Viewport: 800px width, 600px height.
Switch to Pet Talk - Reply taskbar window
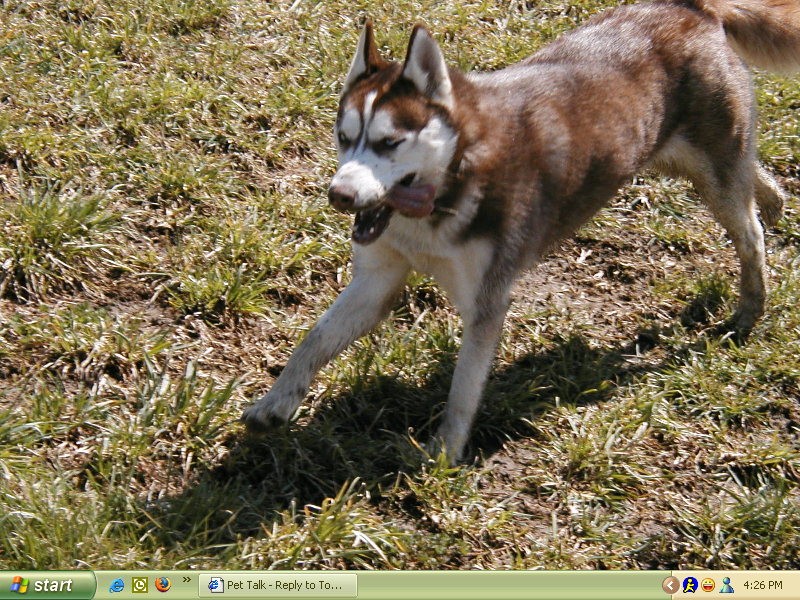point(278,585)
